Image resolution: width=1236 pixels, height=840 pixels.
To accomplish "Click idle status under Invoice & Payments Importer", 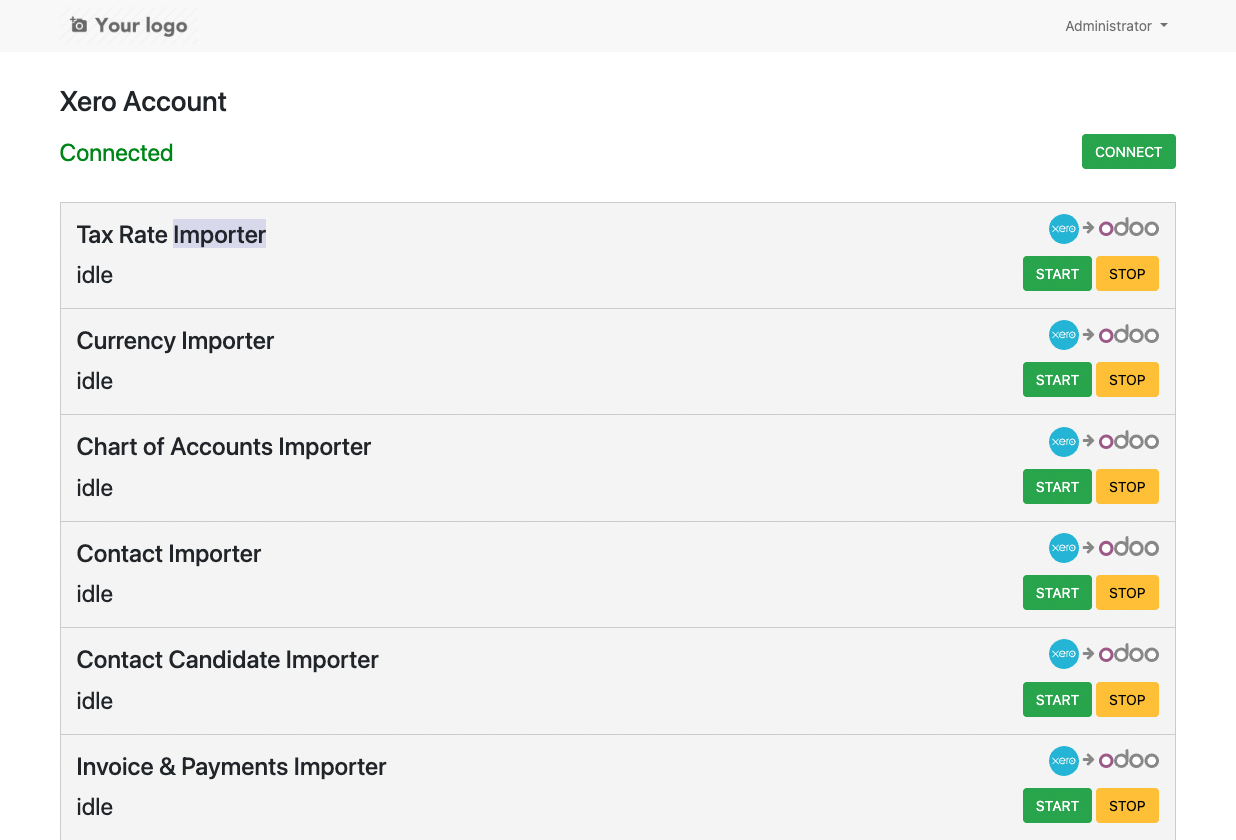I will pos(95,807).
